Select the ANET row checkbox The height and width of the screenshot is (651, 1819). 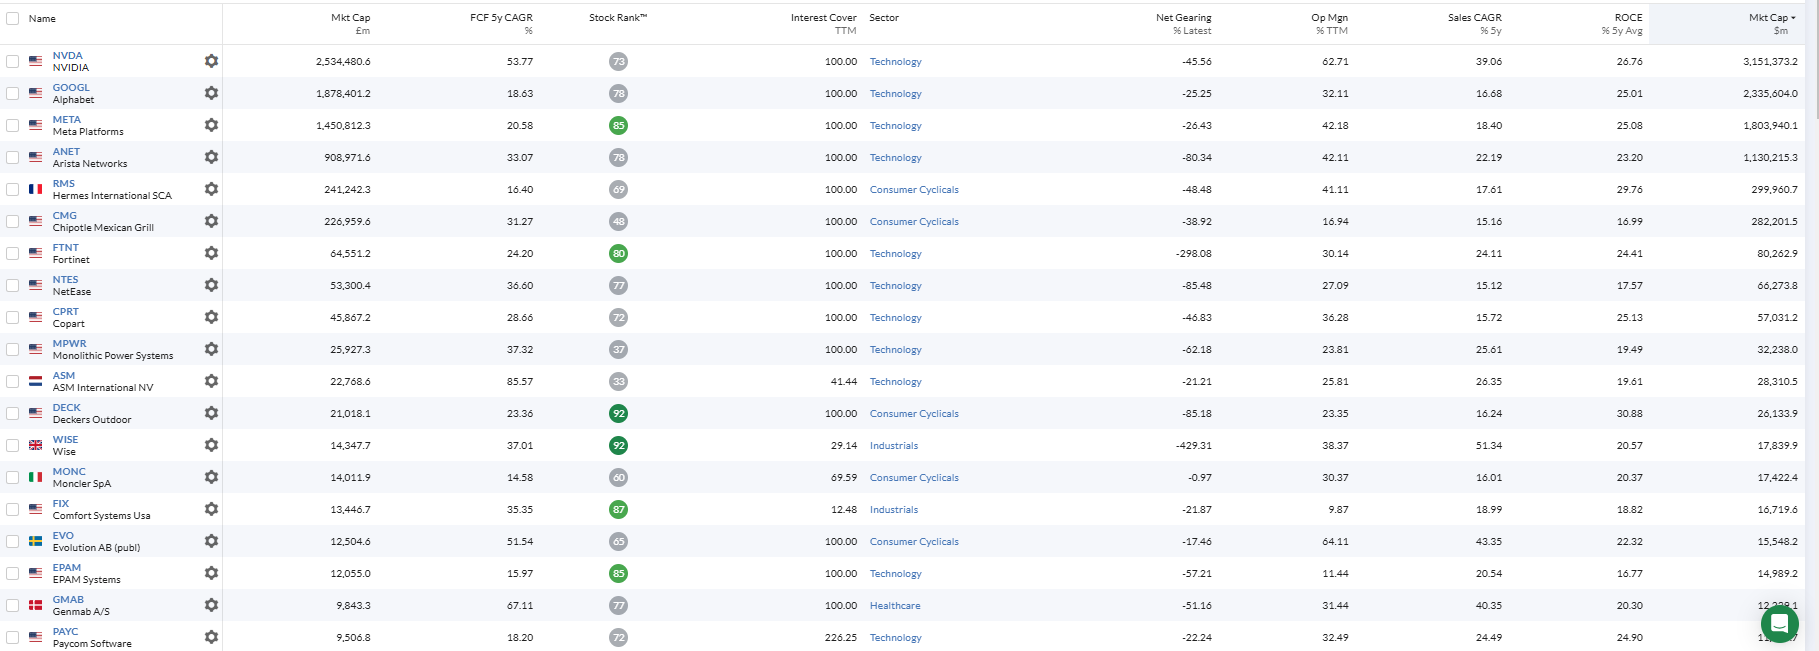tap(12, 157)
